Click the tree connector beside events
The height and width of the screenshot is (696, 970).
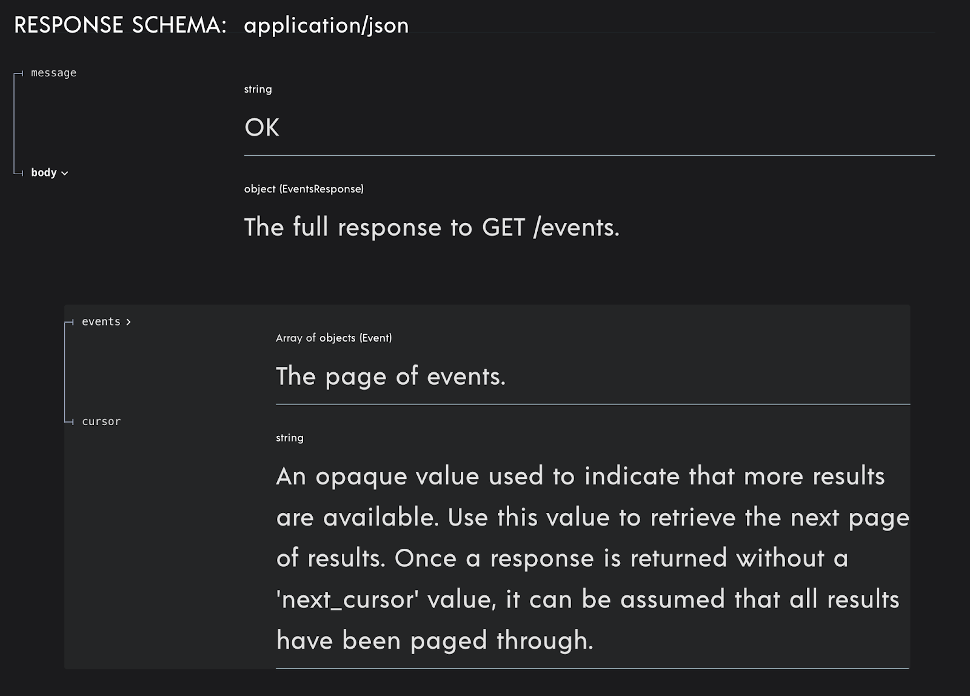tap(69, 322)
